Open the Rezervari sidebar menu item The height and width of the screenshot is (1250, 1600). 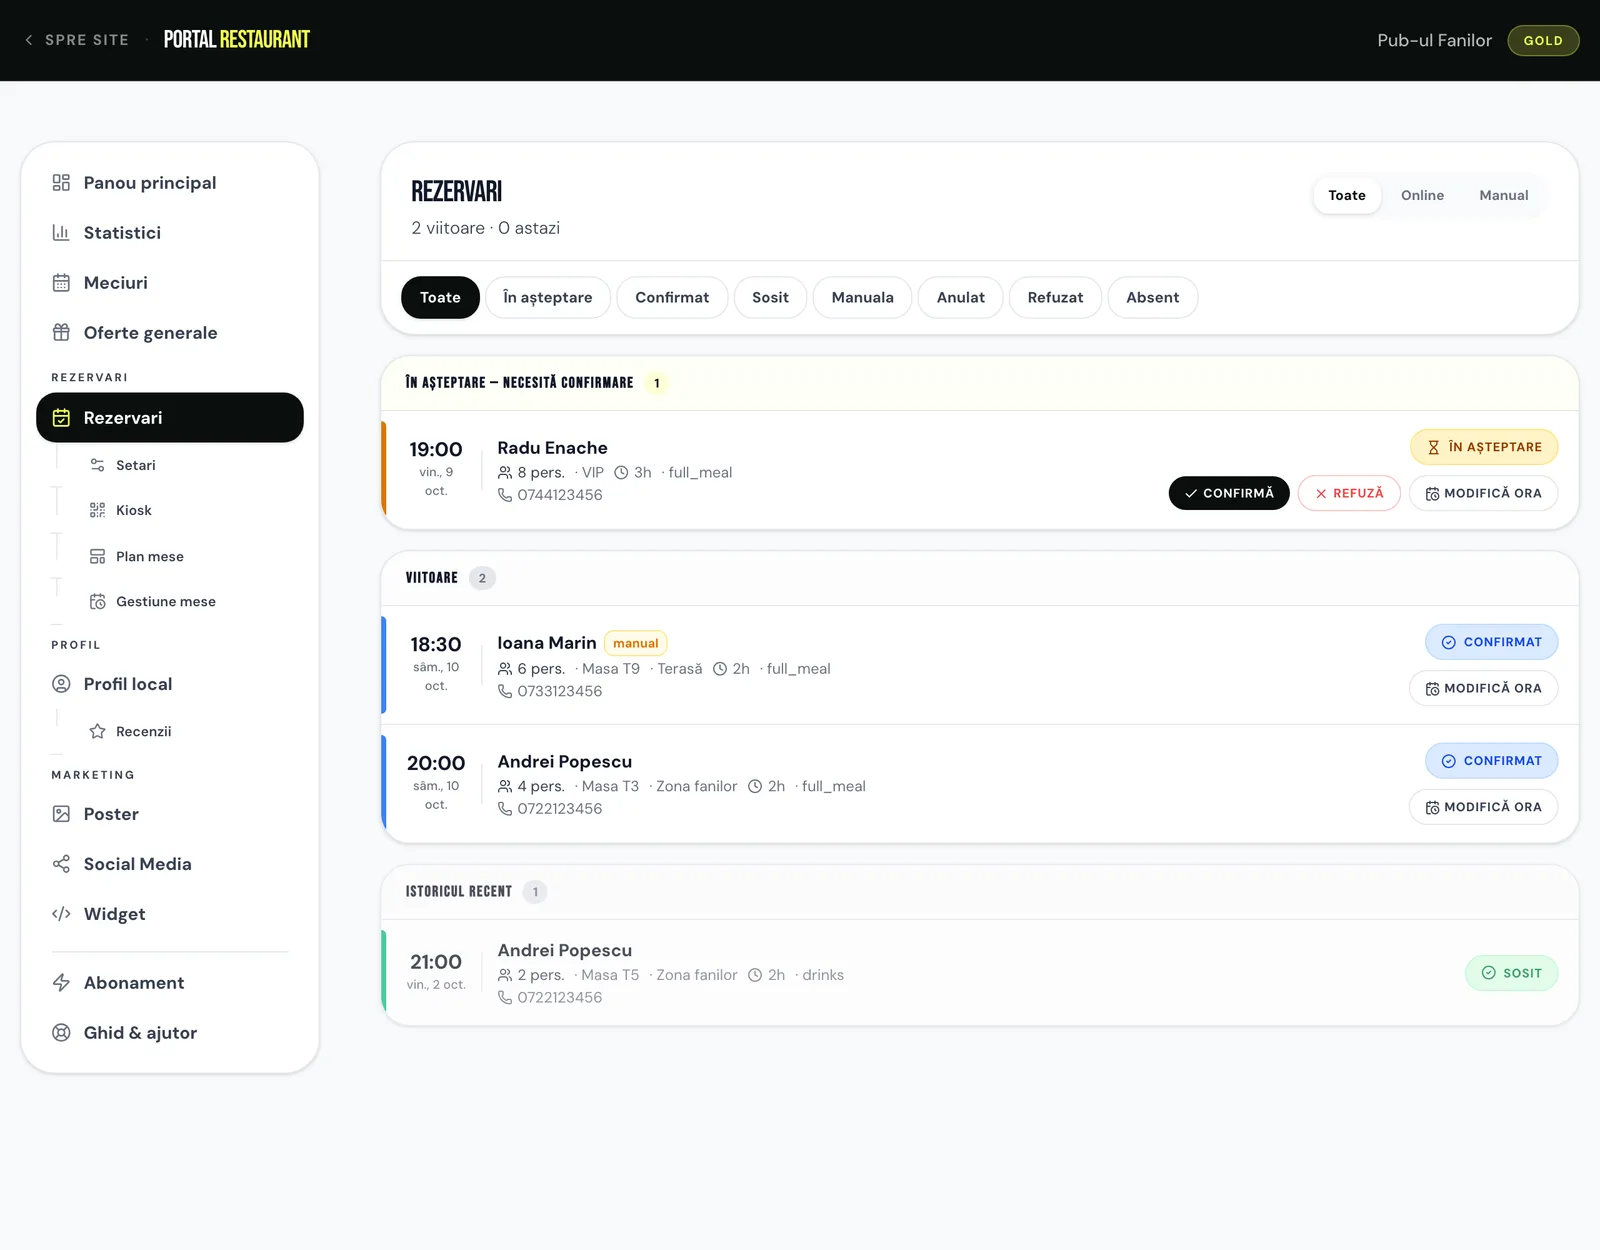170,418
